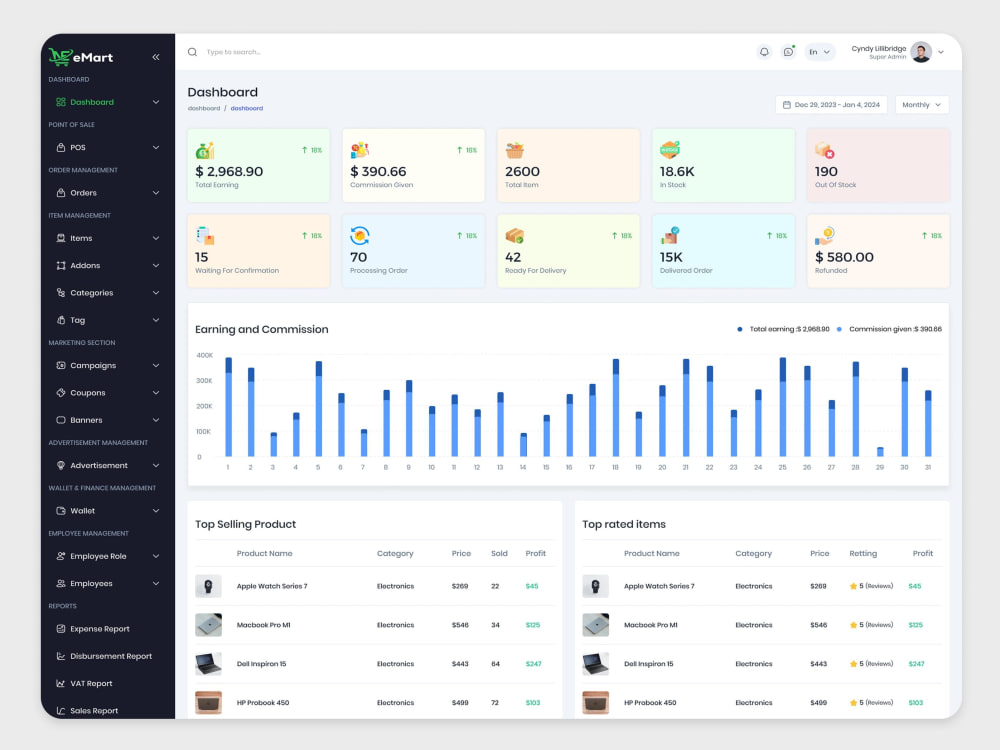Viewport: 1000px width, 750px height.
Task: Click the search magnifier icon
Action: pyautogui.click(x=192, y=52)
